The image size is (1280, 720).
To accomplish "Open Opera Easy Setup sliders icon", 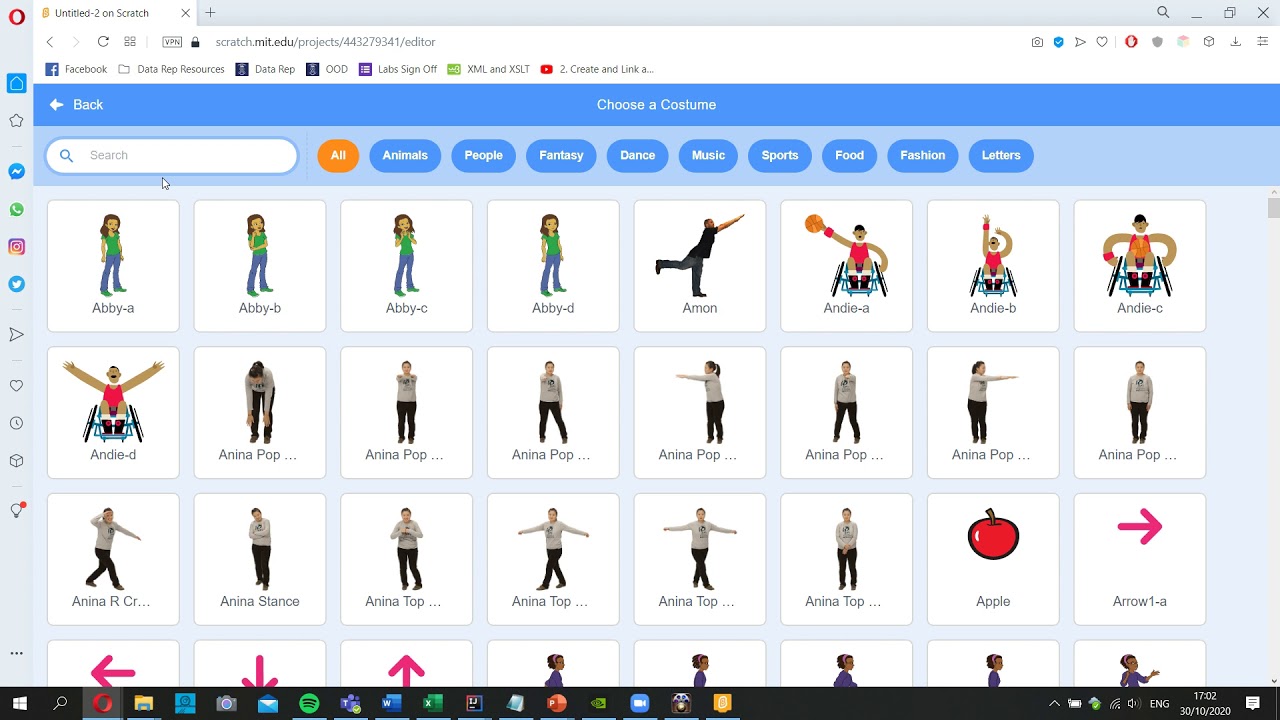I will [1262, 42].
